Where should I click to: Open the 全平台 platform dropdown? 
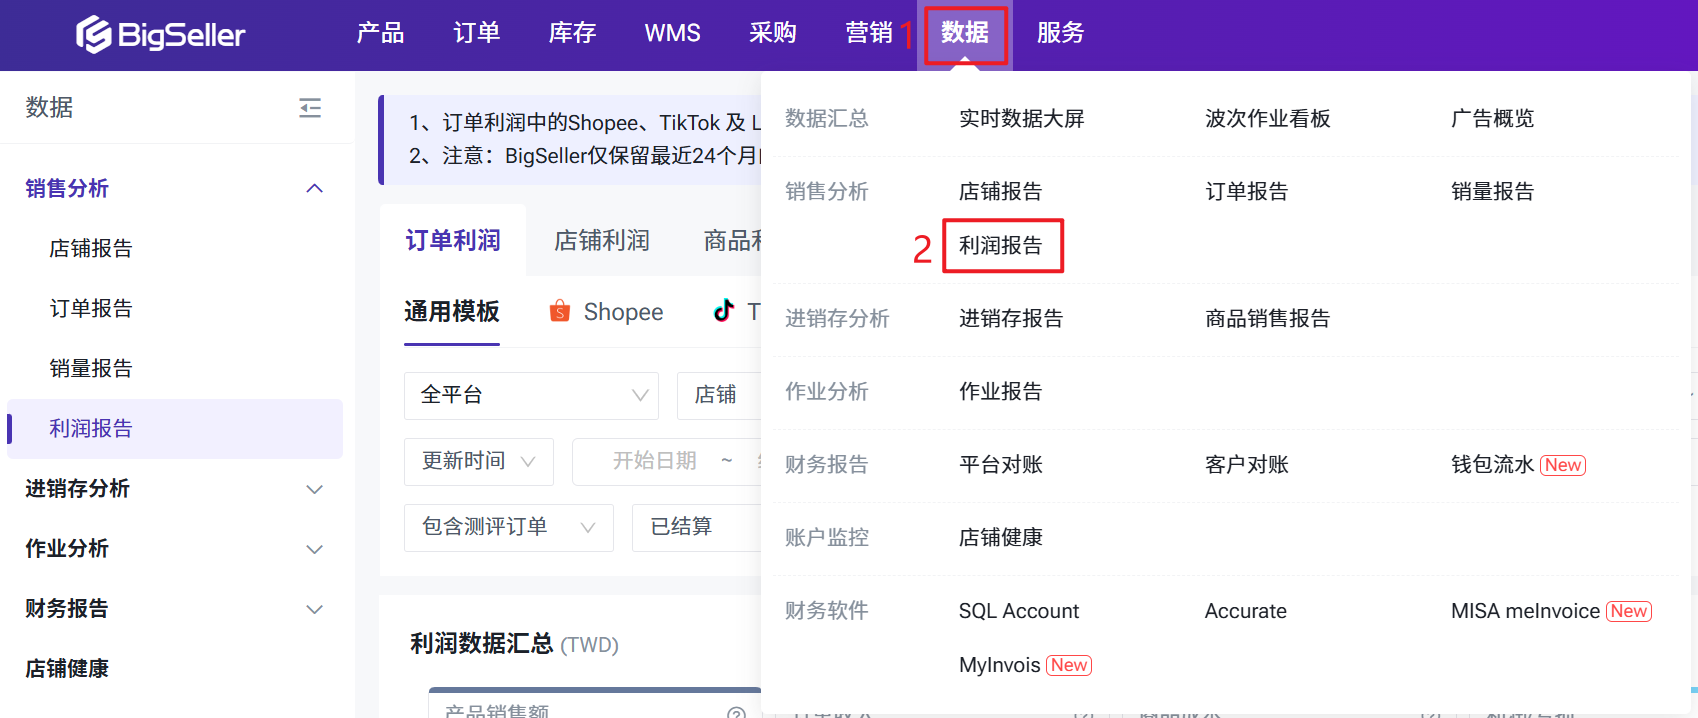[x=531, y=395]
